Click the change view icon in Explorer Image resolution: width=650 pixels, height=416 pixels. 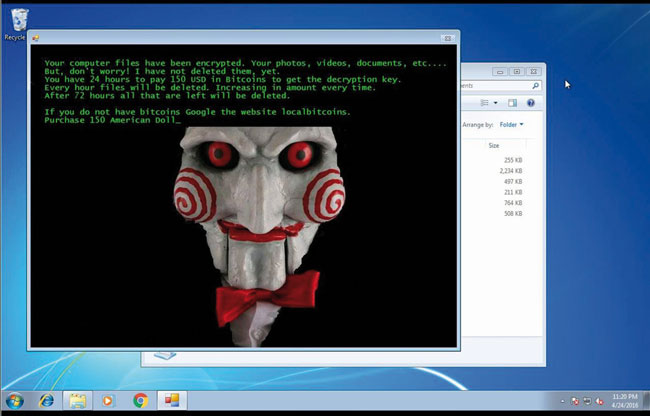(484, 103)
